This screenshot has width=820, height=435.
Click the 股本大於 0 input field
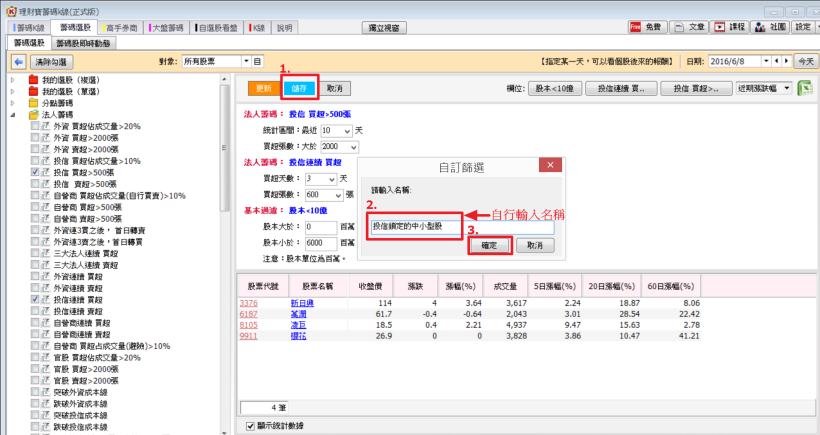point(321,227)
